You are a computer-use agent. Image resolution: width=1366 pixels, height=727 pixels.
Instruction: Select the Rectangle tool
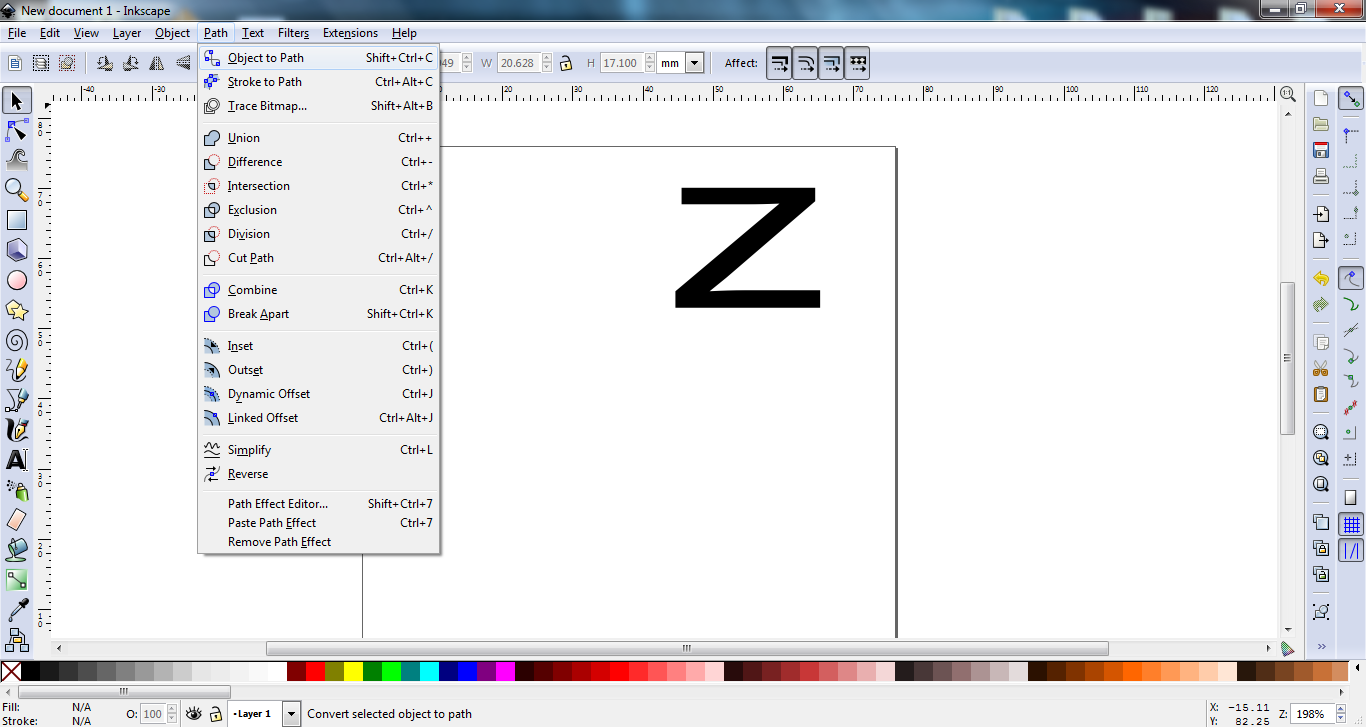(x=17, y=220)
